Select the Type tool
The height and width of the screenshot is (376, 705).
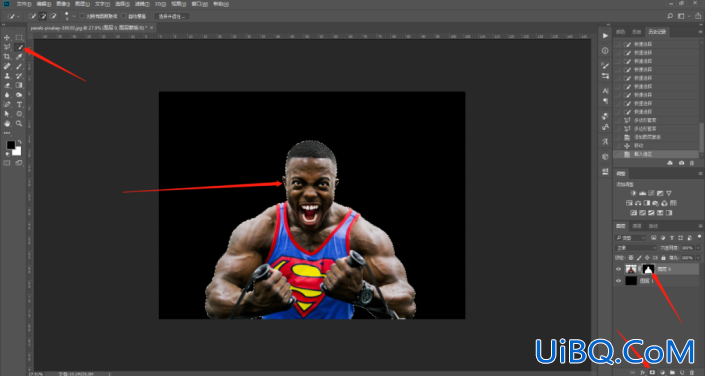click(x=19, y=104)
